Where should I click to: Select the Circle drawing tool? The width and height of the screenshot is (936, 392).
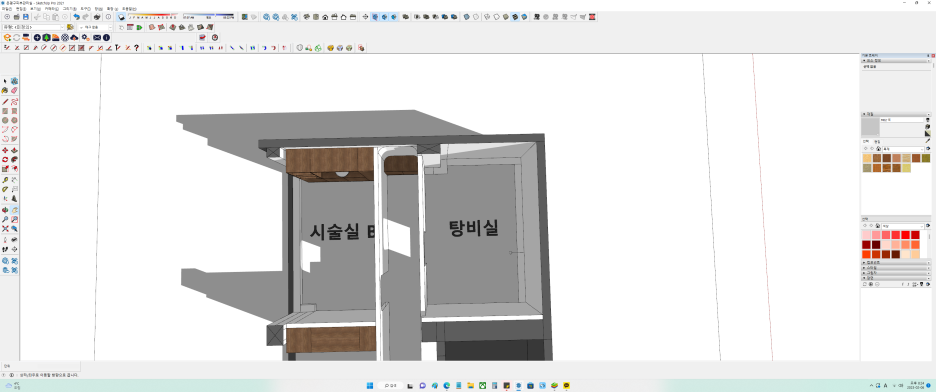tap(5, 120)
